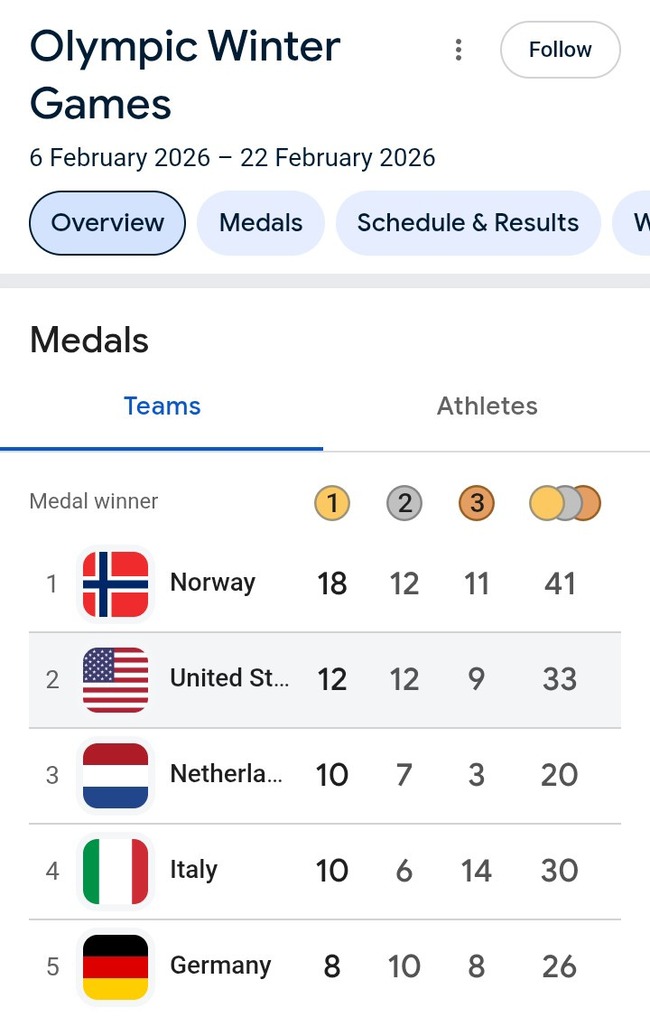
Task: Open the Schedule & Results chip
Action: (x=467, y=222)
